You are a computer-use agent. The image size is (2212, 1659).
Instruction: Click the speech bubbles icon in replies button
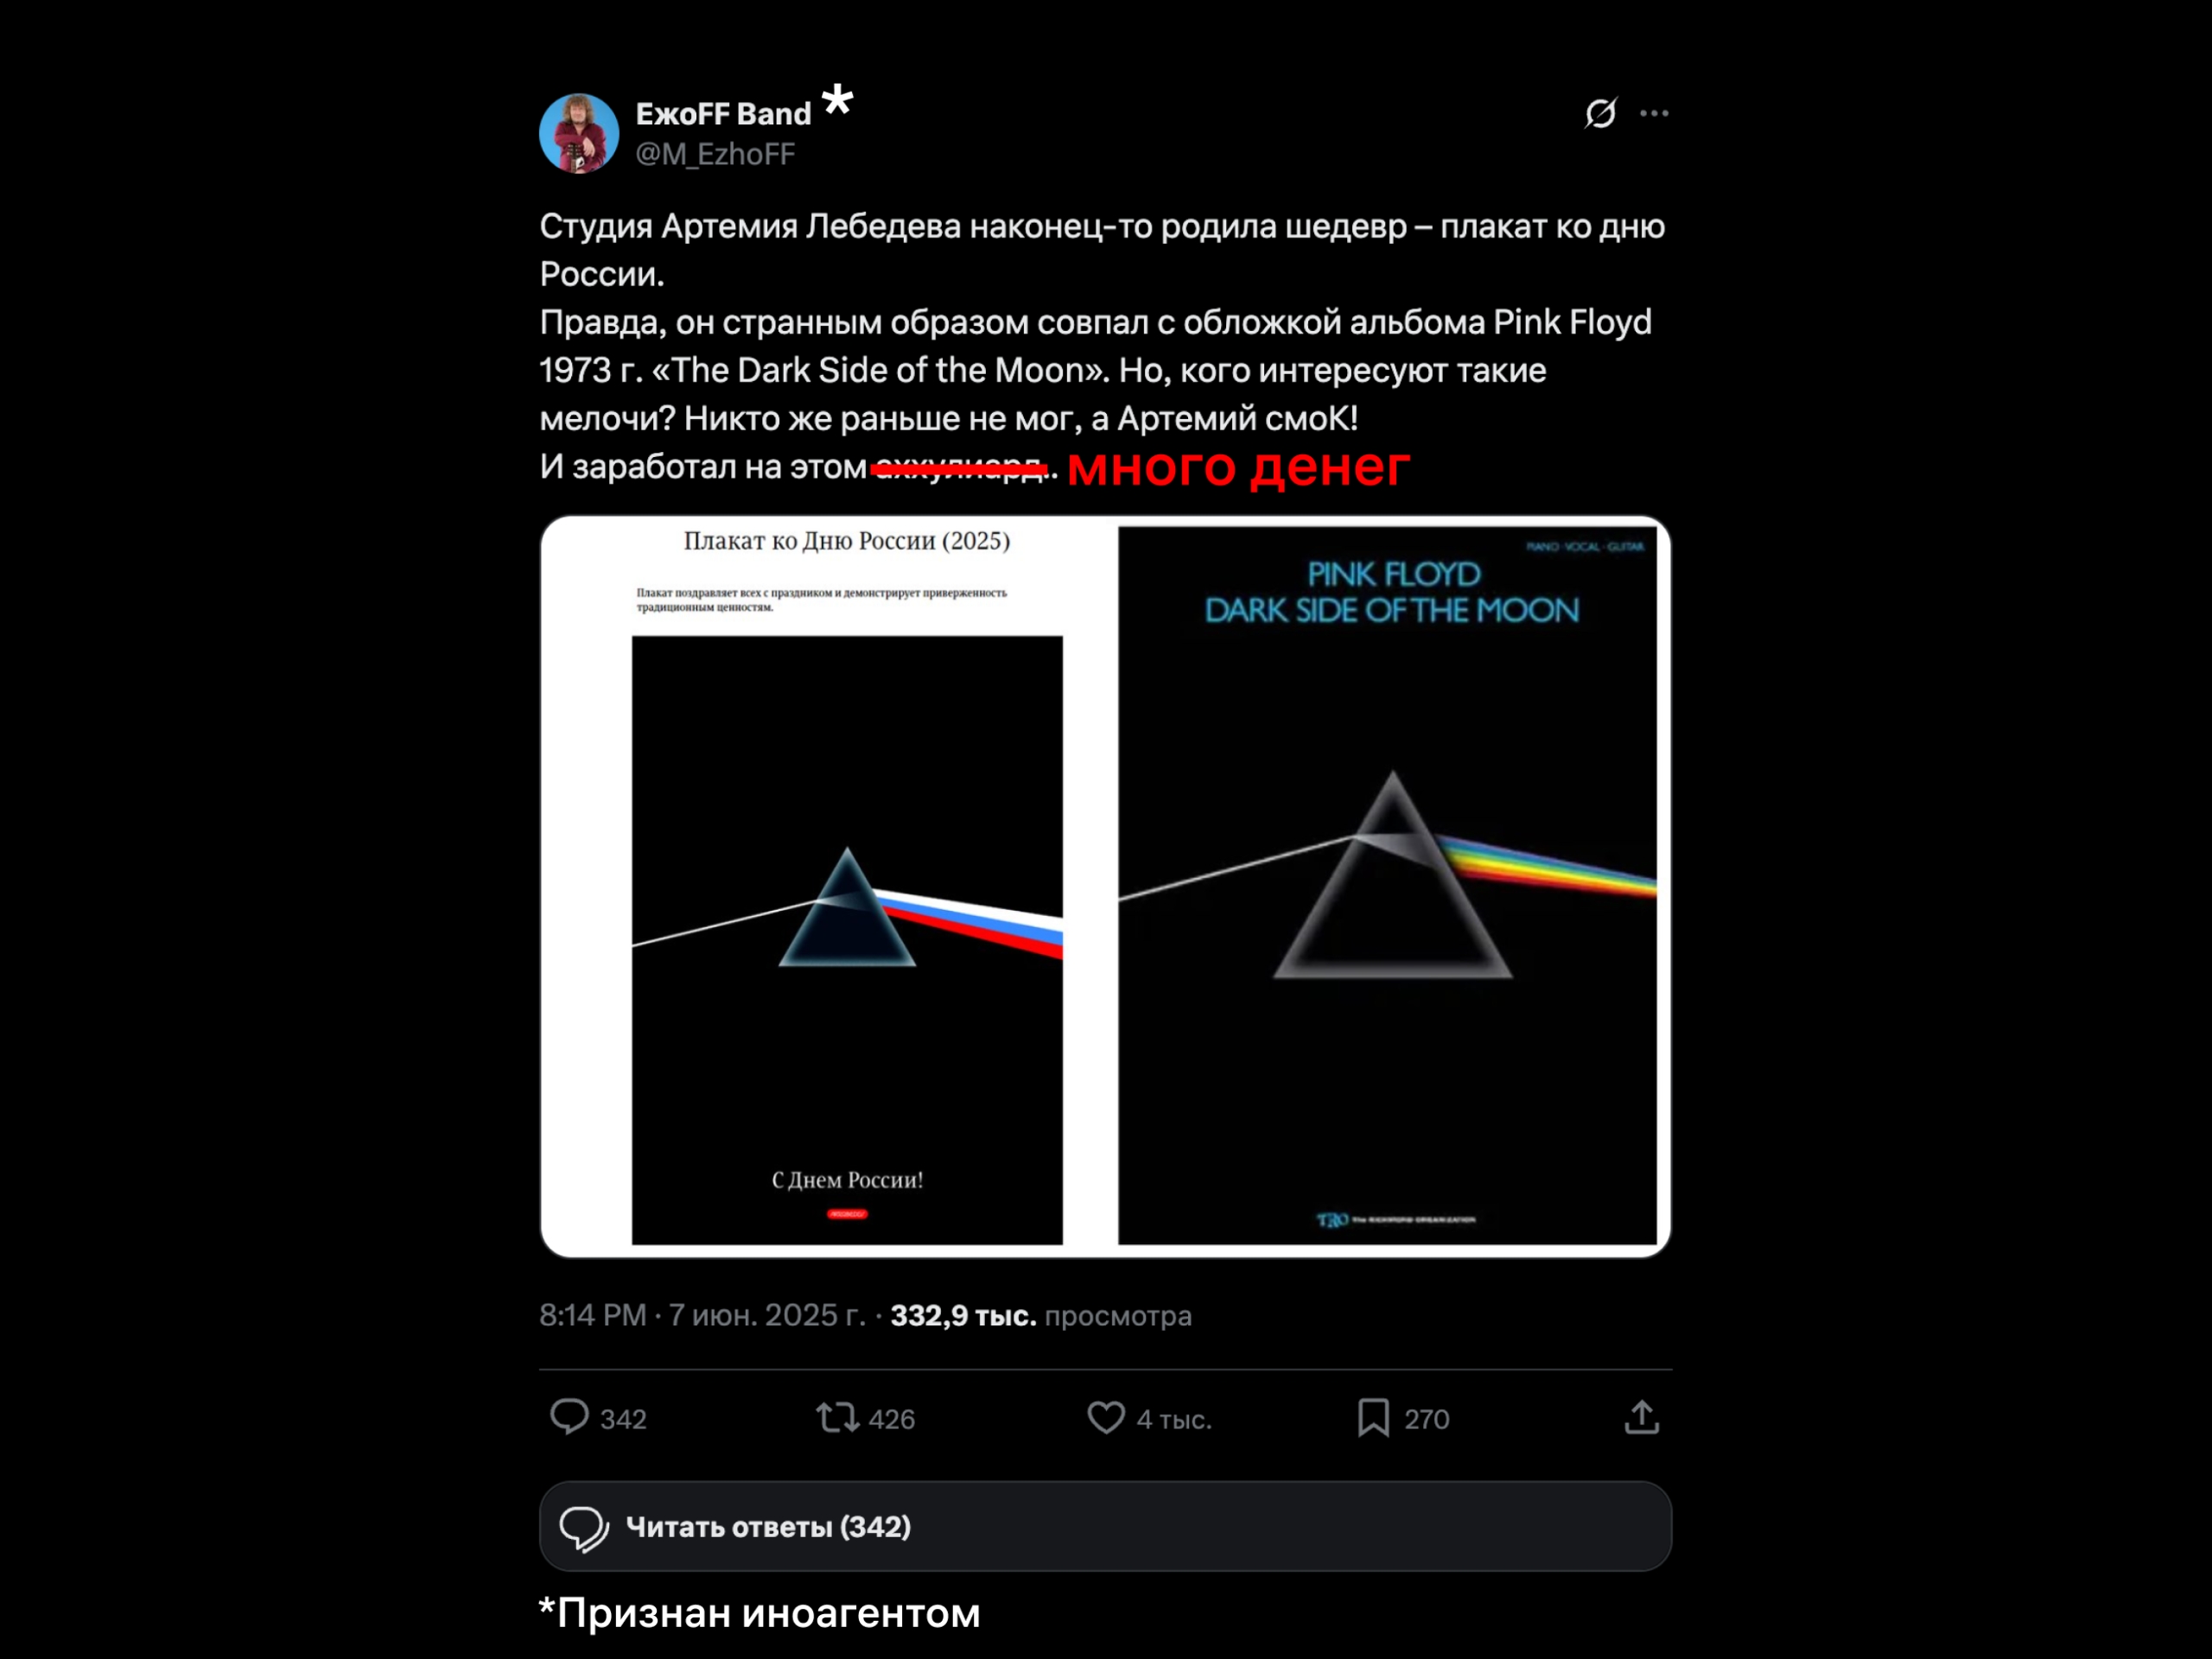point(584,1527)
